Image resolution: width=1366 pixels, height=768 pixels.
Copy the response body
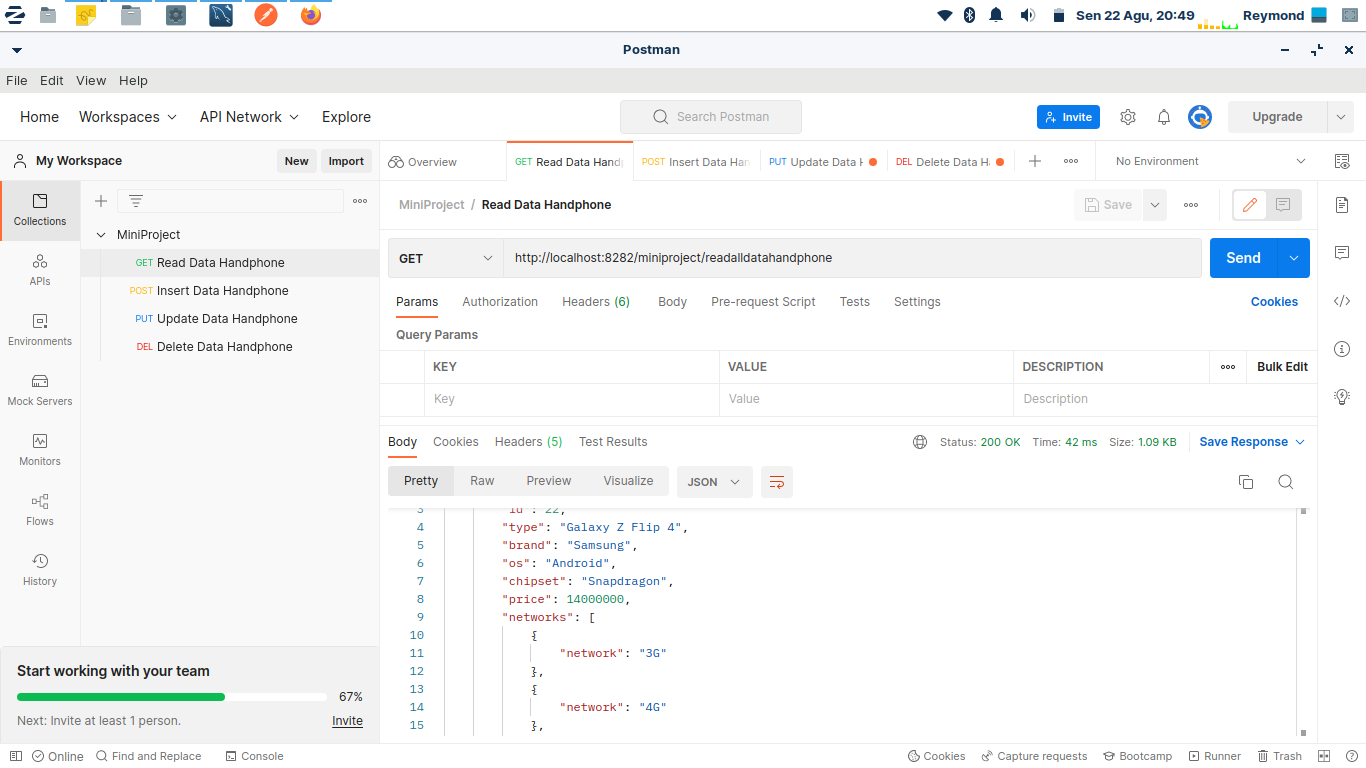tap(1246, 481)
